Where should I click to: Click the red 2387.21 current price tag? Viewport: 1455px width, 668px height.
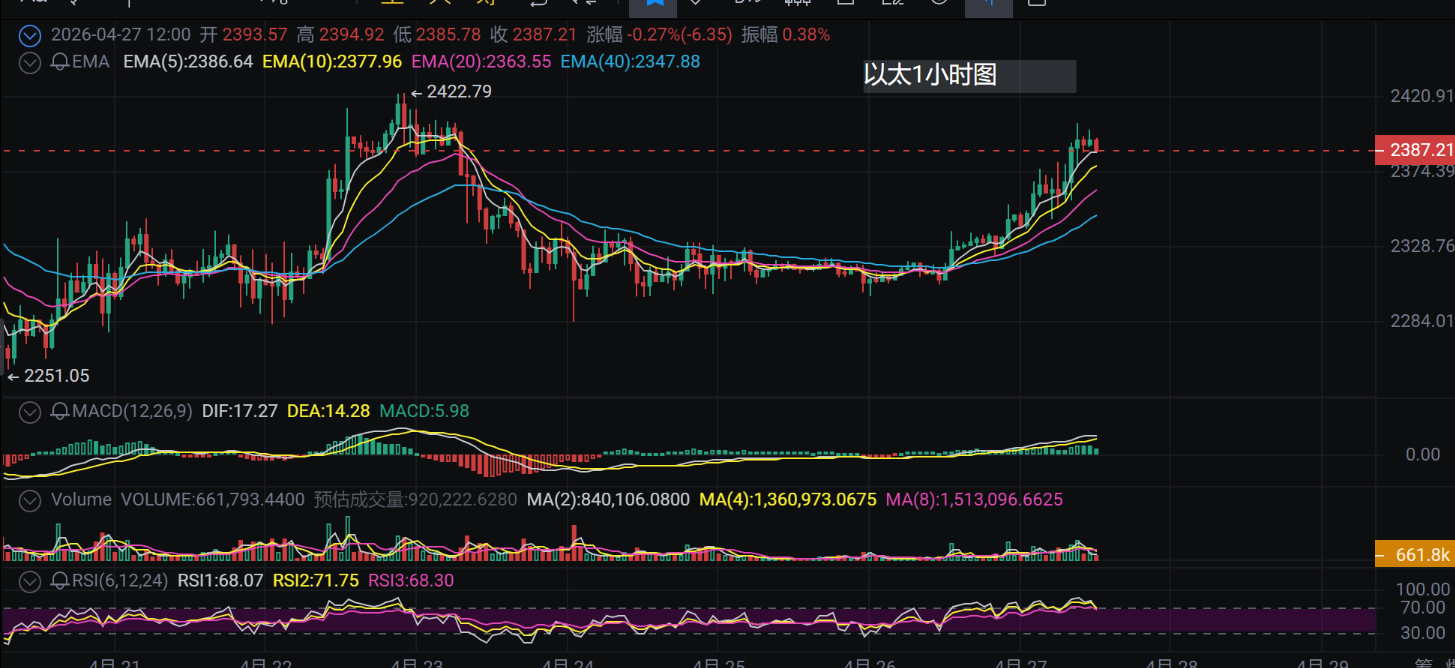pos(1415,150)
